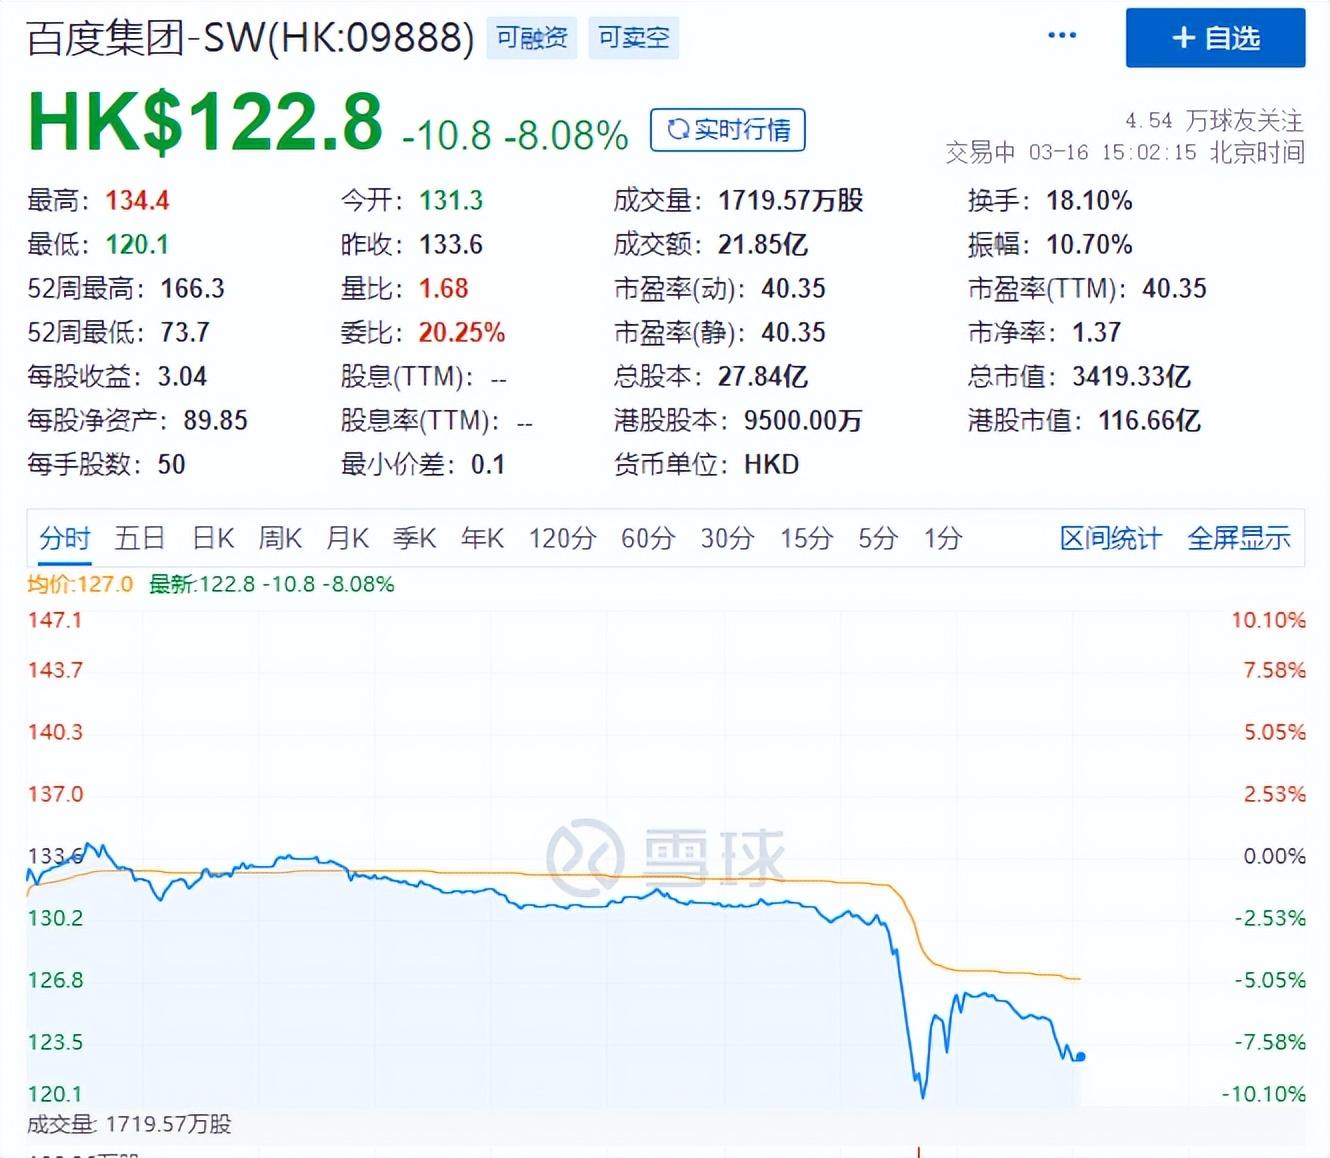Toggle the 分时 intraday chart view
The image size is (1330, 1158).
pos(63,538)
